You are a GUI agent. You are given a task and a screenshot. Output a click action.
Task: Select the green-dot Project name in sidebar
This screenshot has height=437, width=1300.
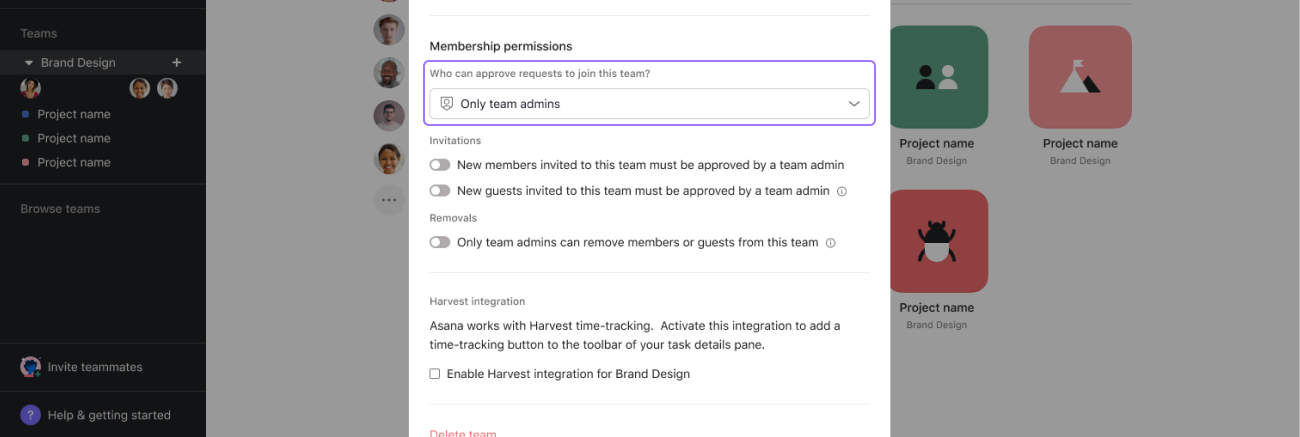pos(74,138)
